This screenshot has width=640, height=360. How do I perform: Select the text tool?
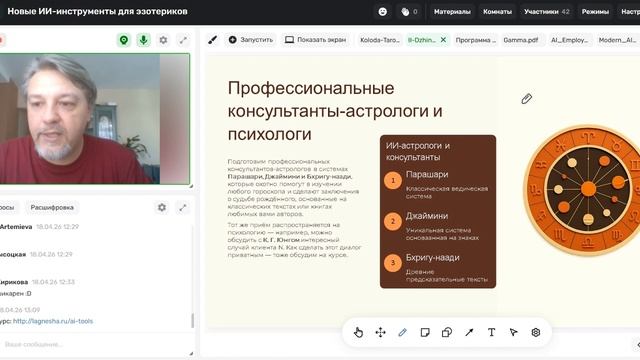tap(491, 333)
